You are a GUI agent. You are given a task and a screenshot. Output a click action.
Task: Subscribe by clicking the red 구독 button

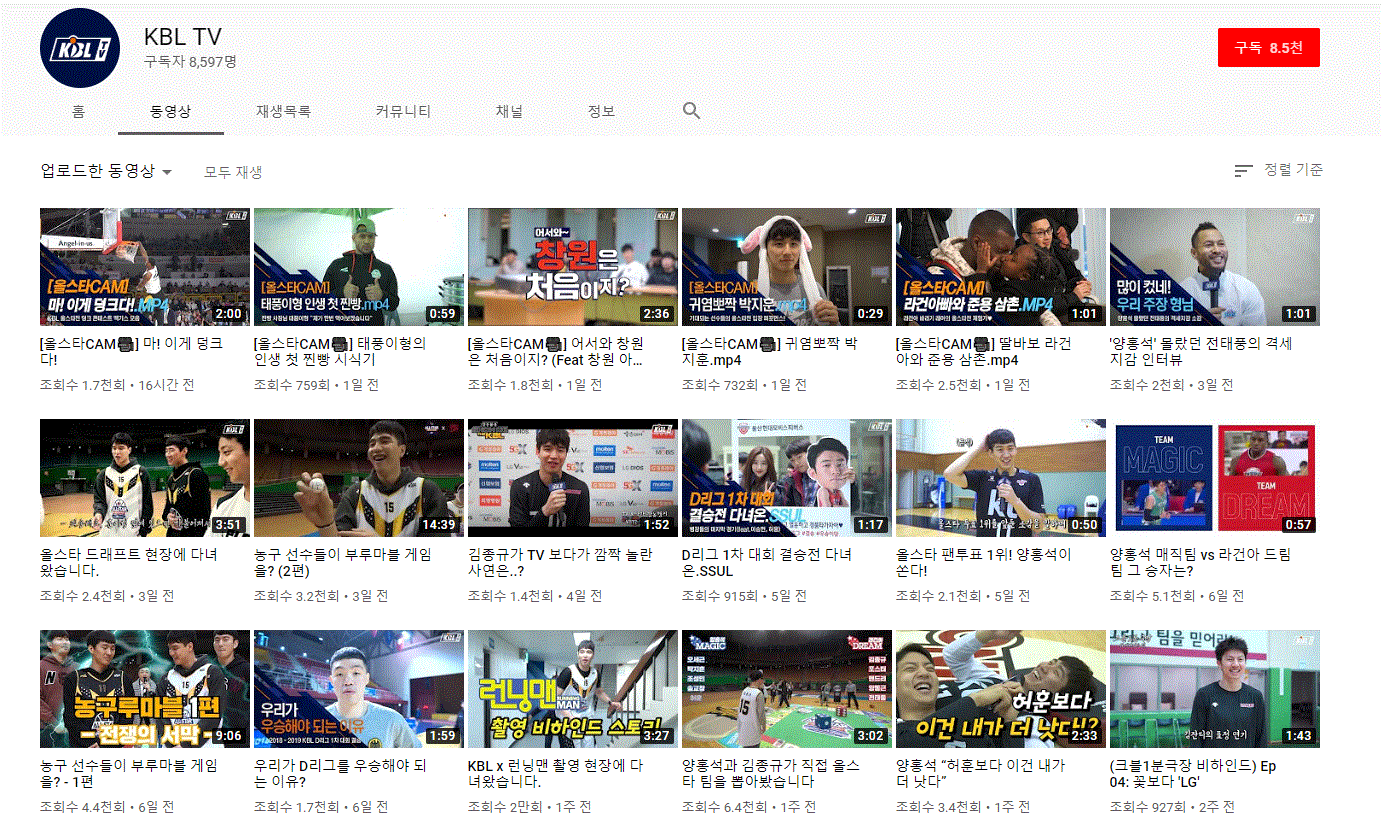[x=1268, y=47]
